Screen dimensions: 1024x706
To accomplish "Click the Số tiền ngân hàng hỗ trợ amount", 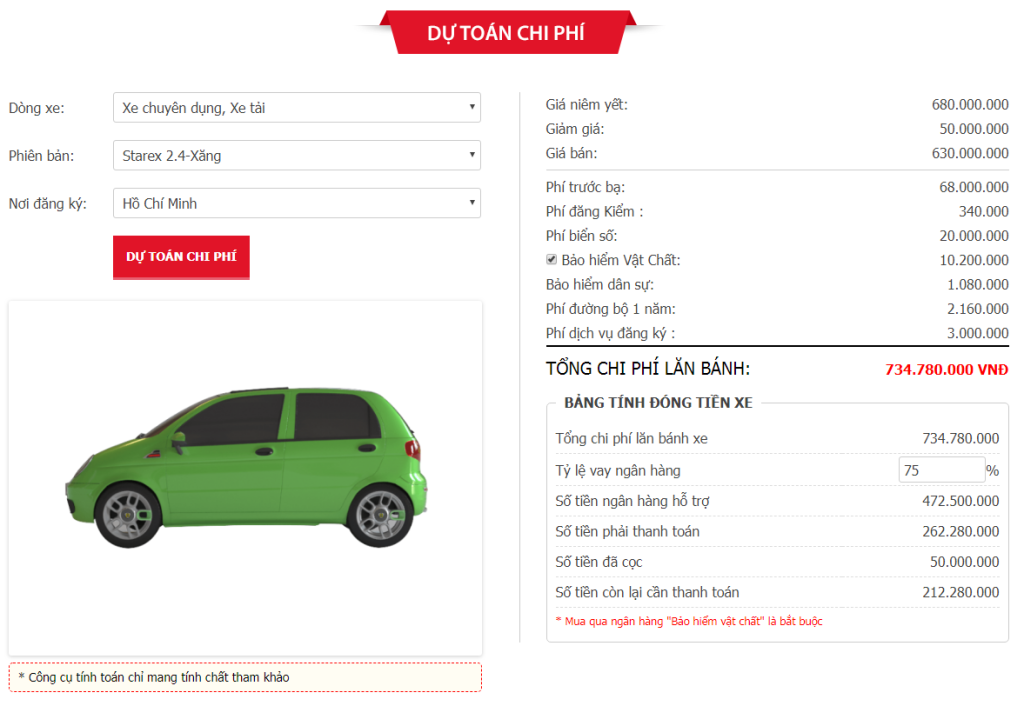I will click(x=961, y=501).
